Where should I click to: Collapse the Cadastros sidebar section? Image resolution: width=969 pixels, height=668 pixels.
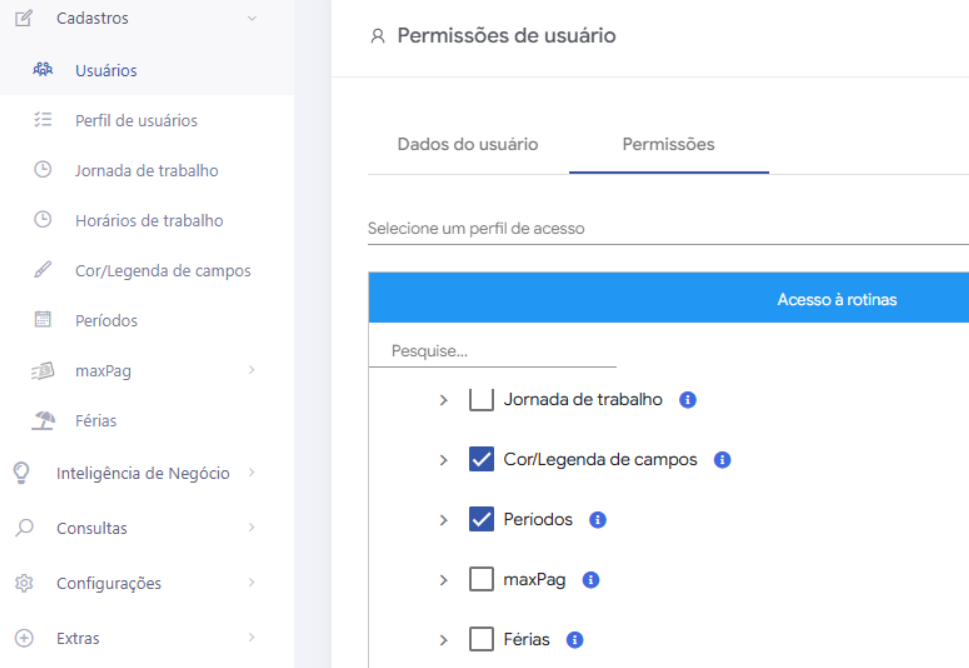(x=251, y=18)
